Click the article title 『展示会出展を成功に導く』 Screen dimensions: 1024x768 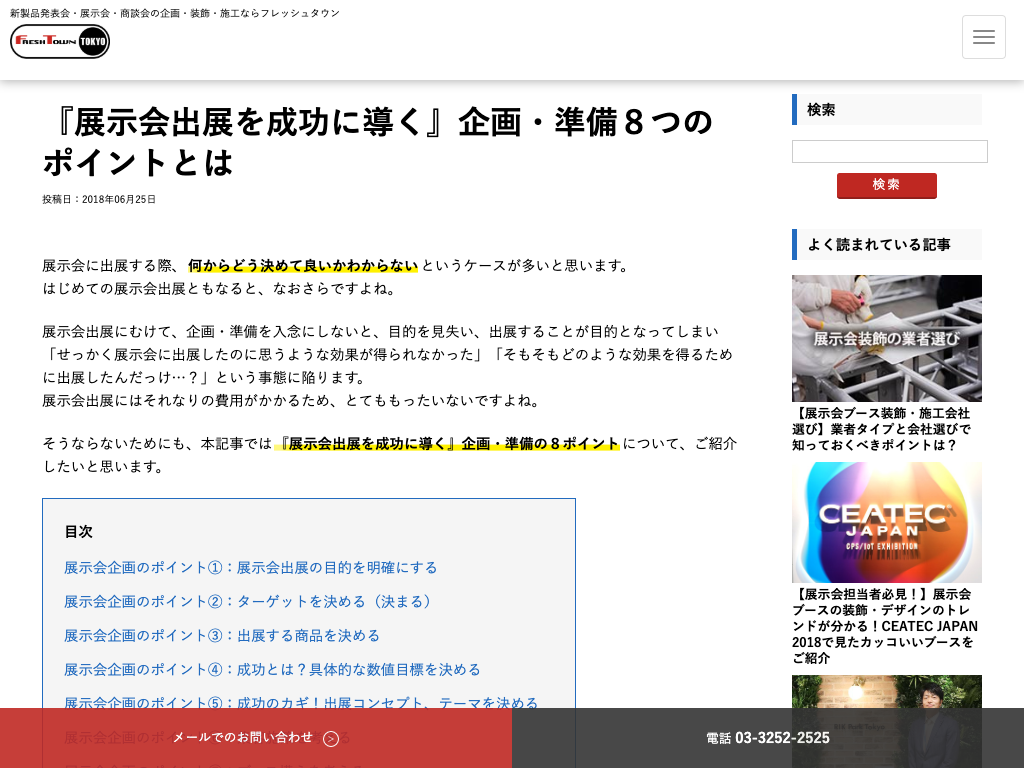(377, 142)
